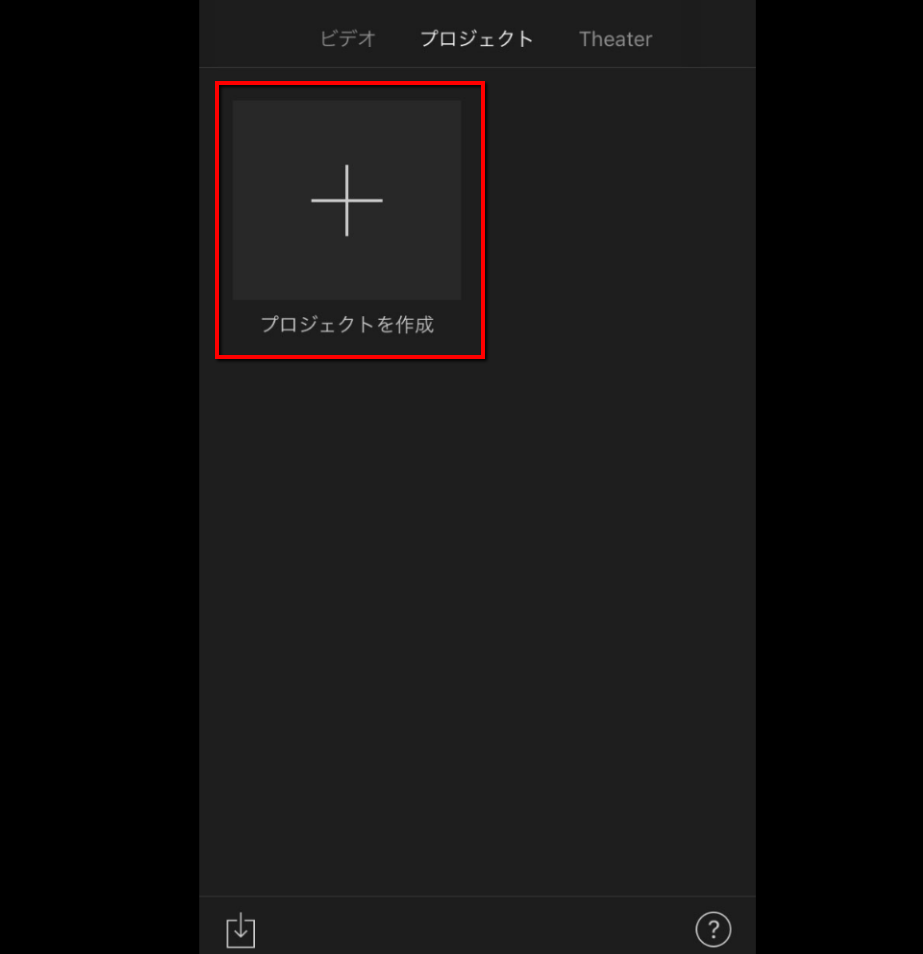
Task: Open the rightmost tab named Theater
Action: coord(615,39)
